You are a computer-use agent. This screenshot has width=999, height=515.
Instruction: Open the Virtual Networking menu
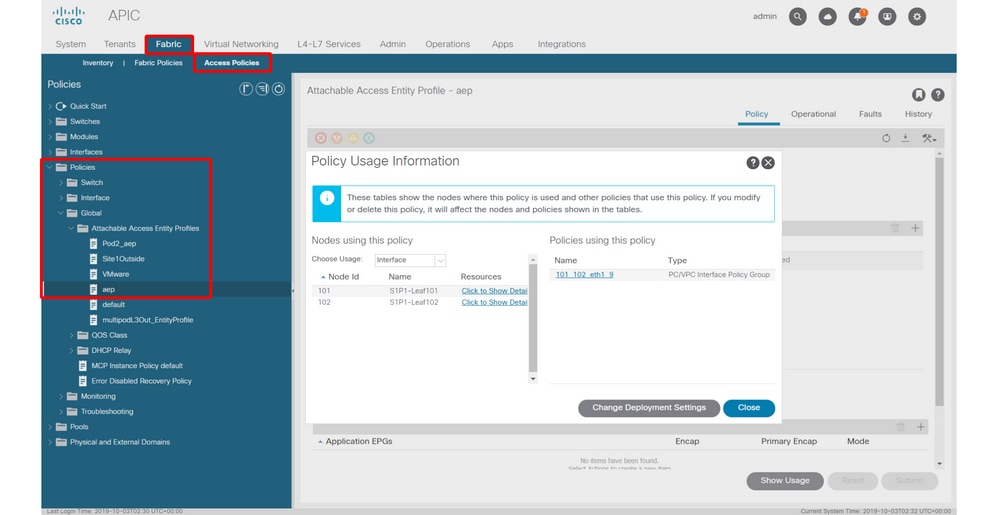pos(241,44)
